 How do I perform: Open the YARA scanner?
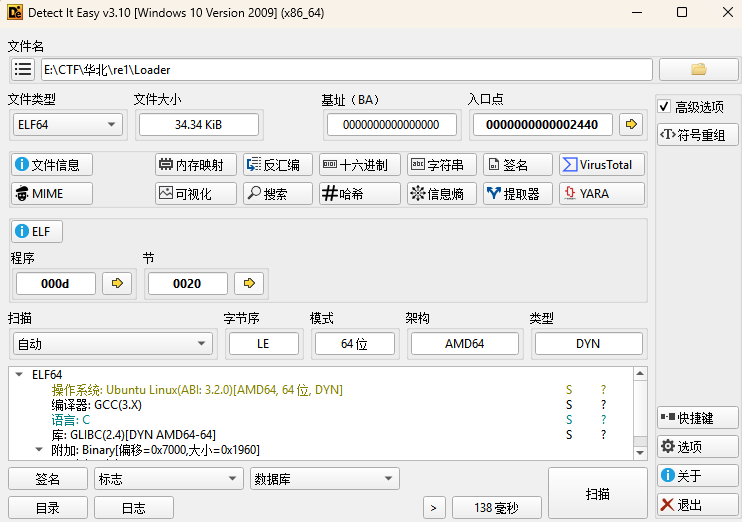601,194
